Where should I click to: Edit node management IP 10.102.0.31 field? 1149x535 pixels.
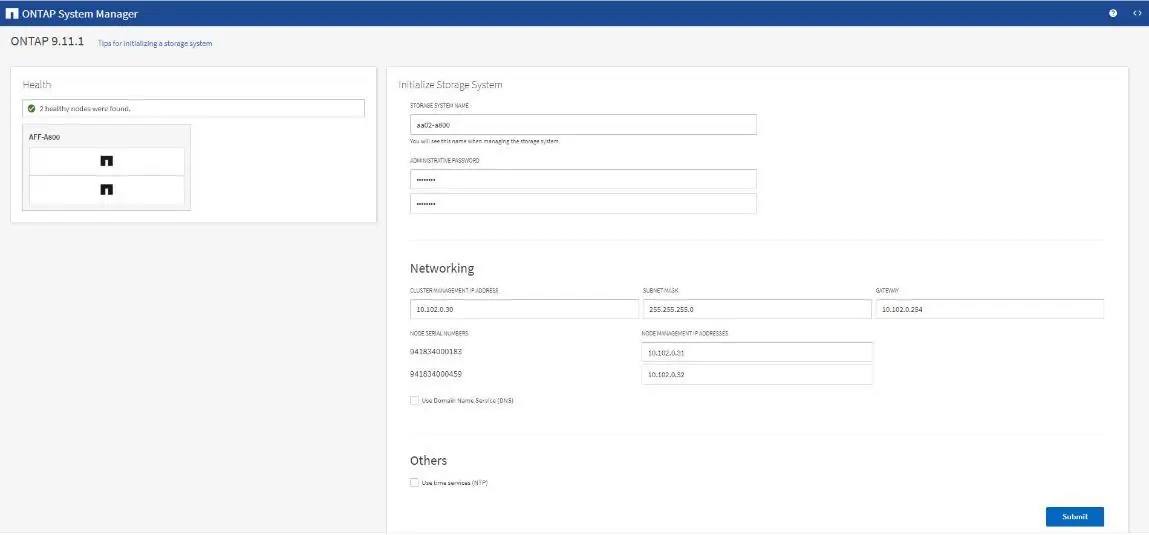(x=757, y=353)
